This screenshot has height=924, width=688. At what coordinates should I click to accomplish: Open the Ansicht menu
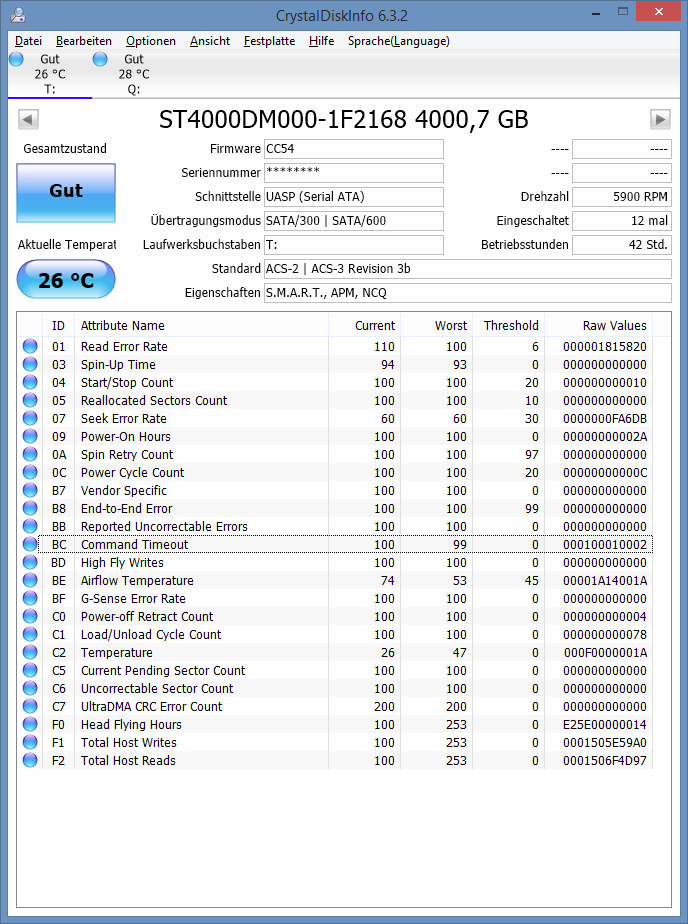(210, 41)
